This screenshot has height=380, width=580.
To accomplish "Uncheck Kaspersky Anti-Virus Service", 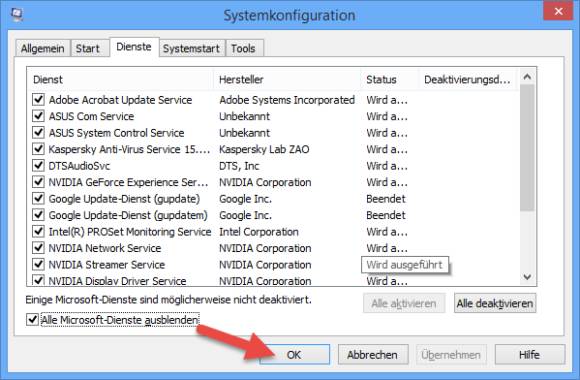I will [x=38, y=149].
